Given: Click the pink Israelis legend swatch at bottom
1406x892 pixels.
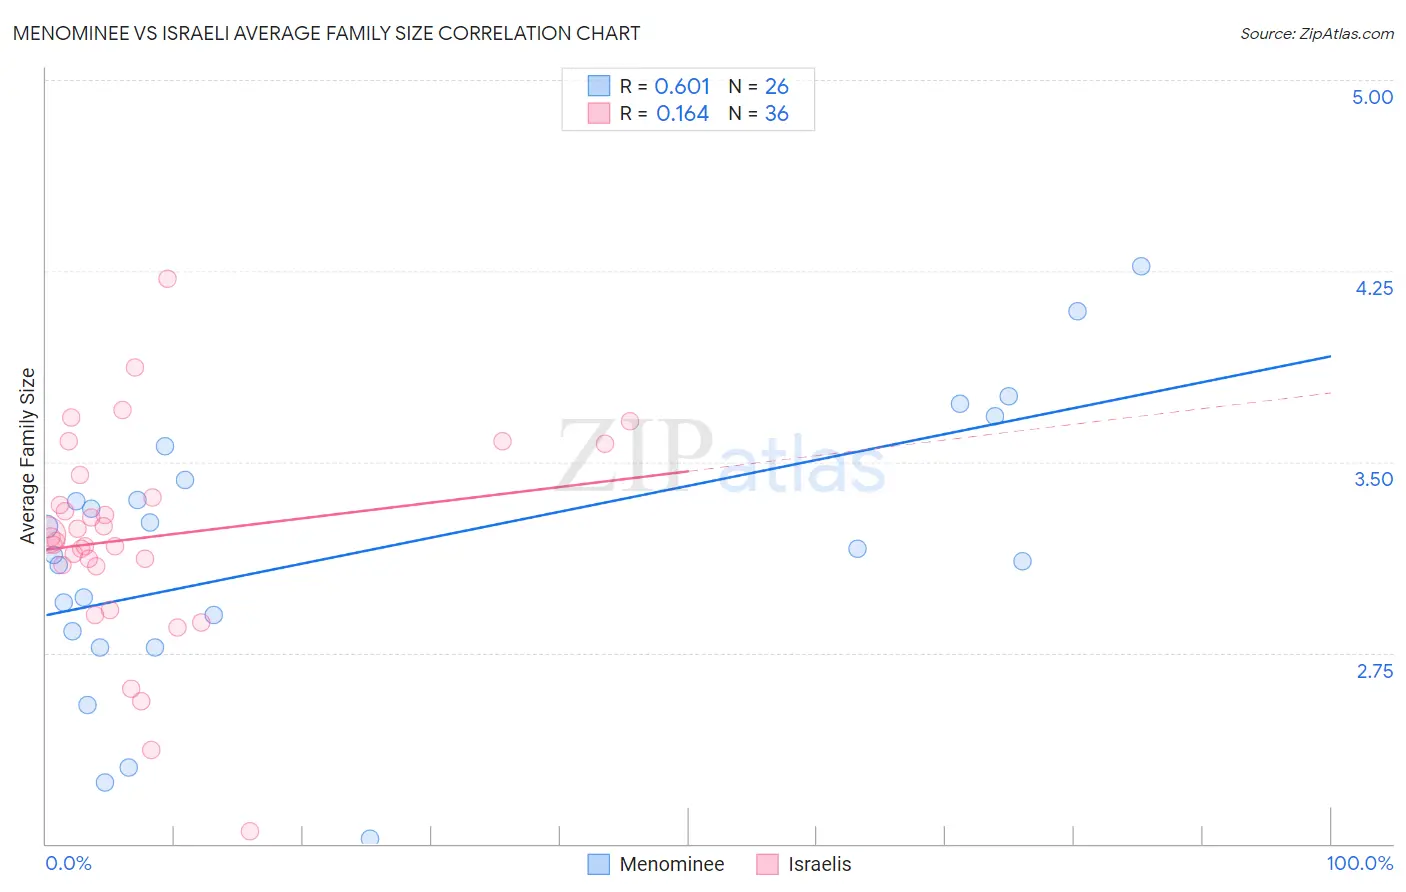Looking at the screenshot, I should [767, 864].
